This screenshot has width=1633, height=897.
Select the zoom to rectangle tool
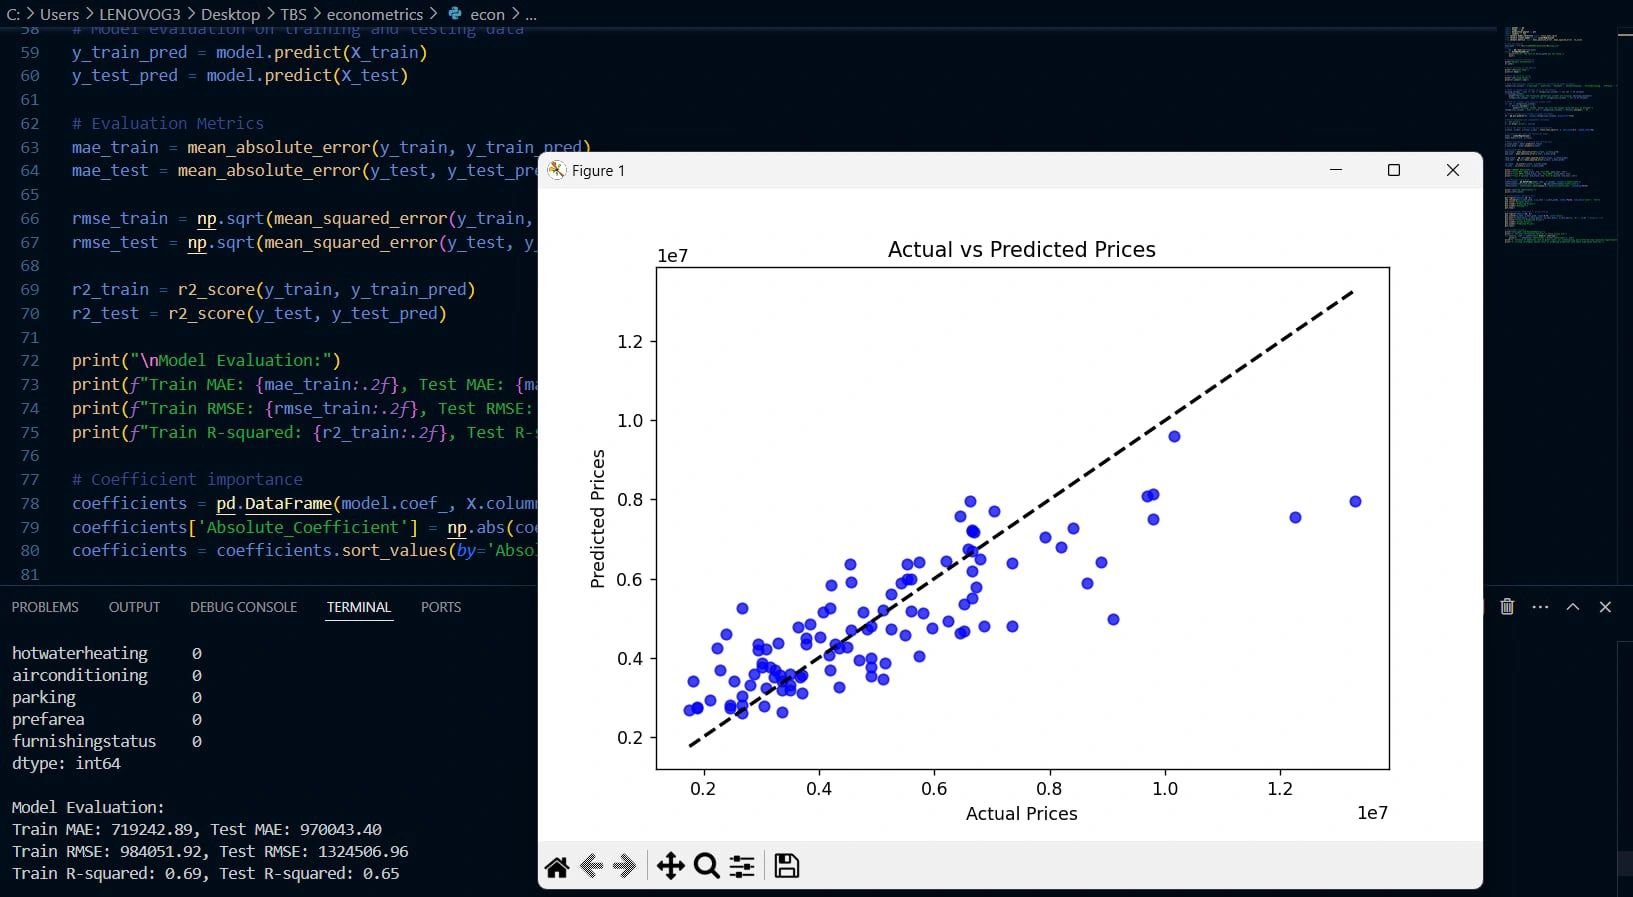[x=707, y=866]
